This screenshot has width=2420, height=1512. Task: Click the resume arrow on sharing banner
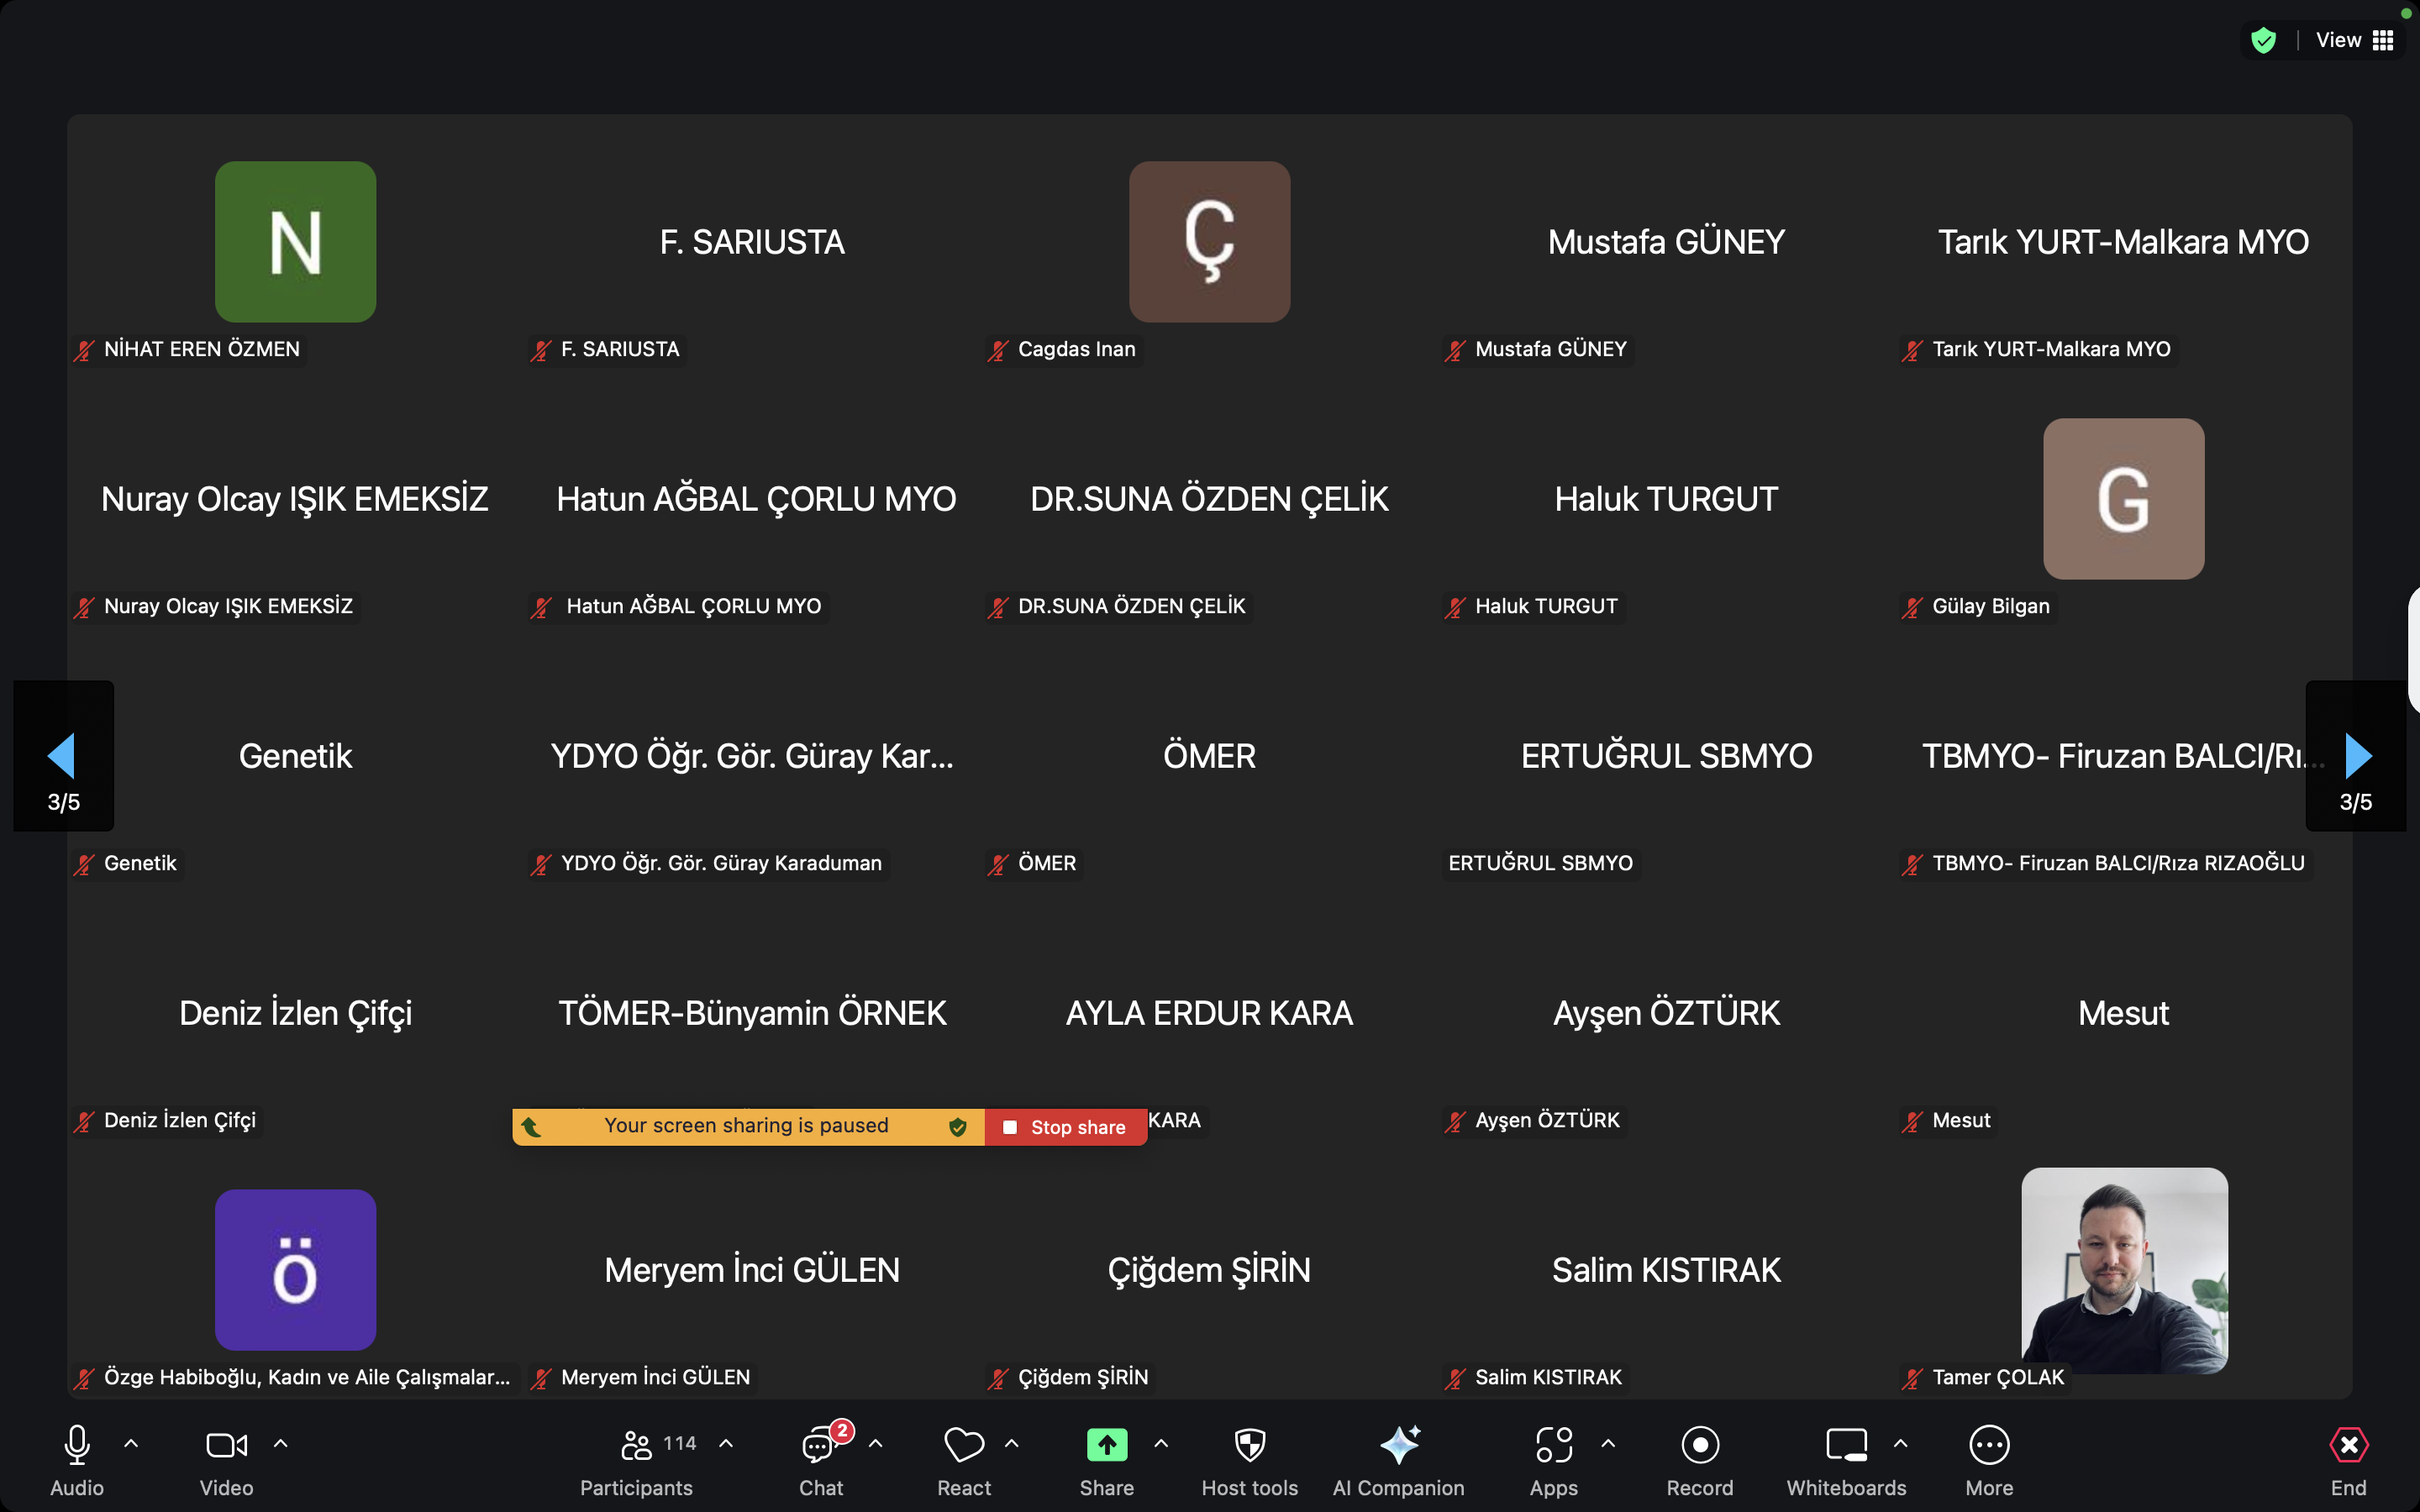tap(532, 1127)
